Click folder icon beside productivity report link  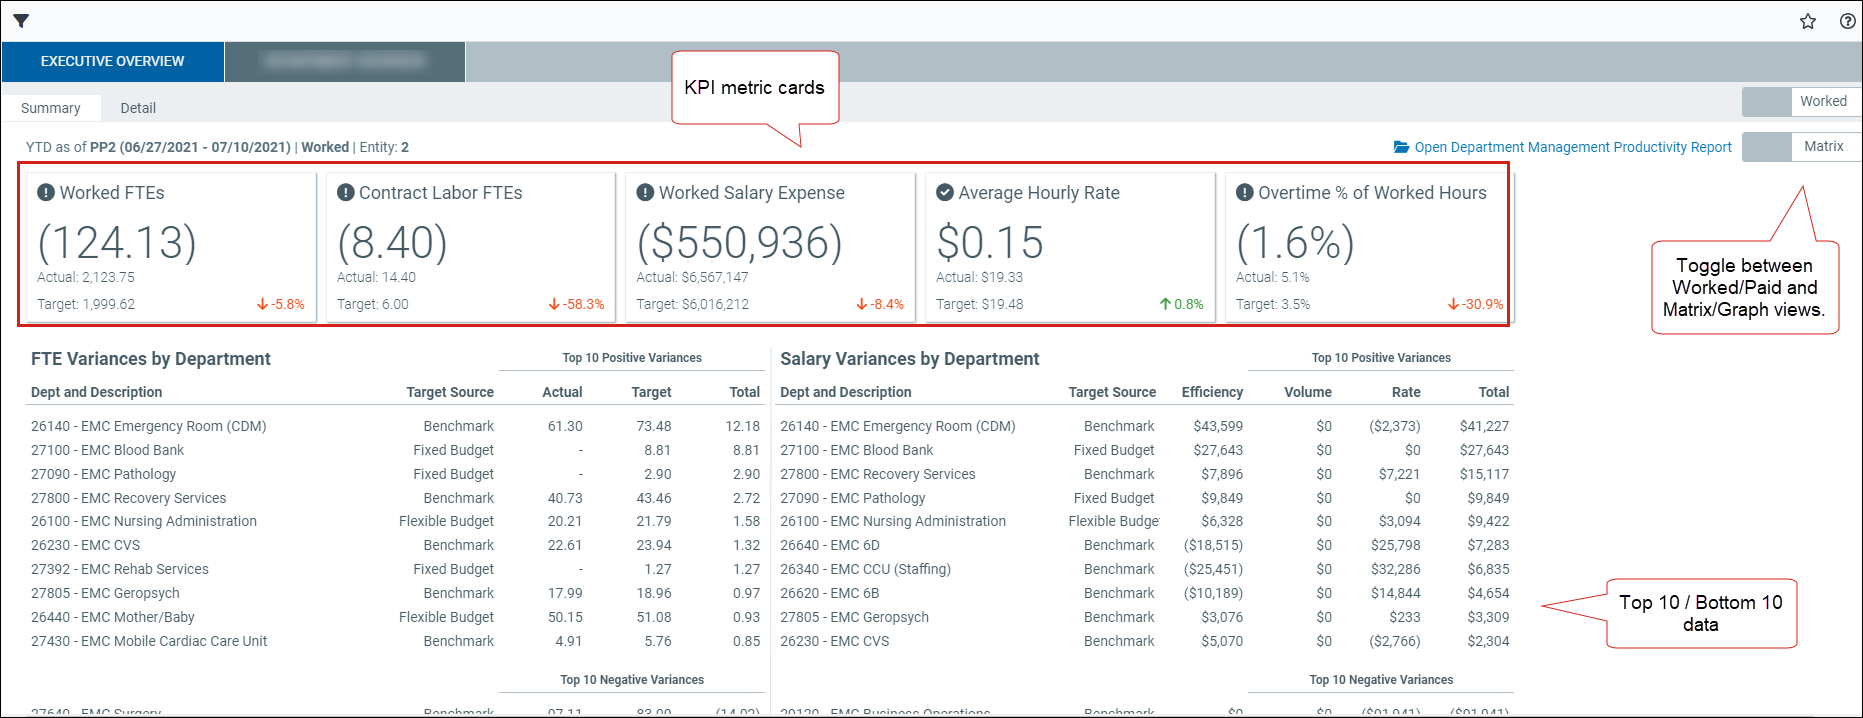[1401, 147]
